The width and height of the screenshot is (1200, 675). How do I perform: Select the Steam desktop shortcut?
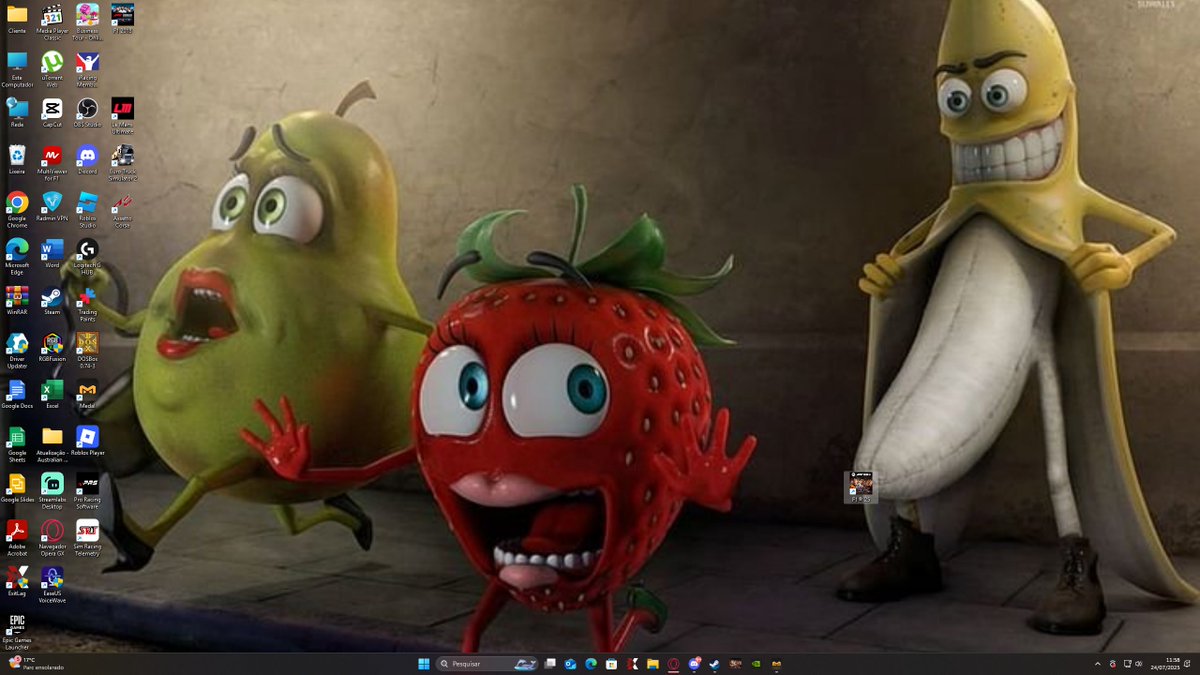tap(52, 301)
